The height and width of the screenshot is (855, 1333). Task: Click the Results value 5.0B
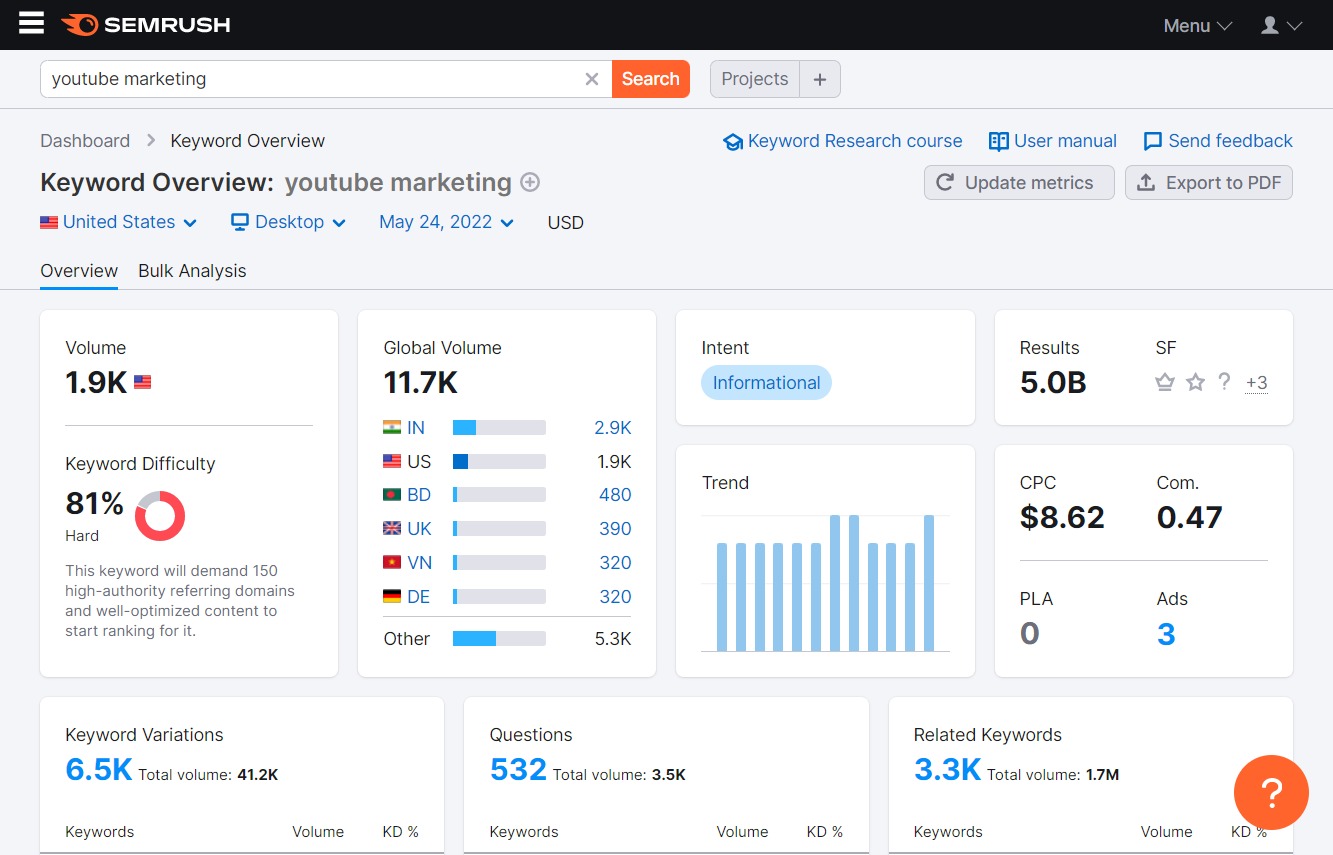[1053, 382]
